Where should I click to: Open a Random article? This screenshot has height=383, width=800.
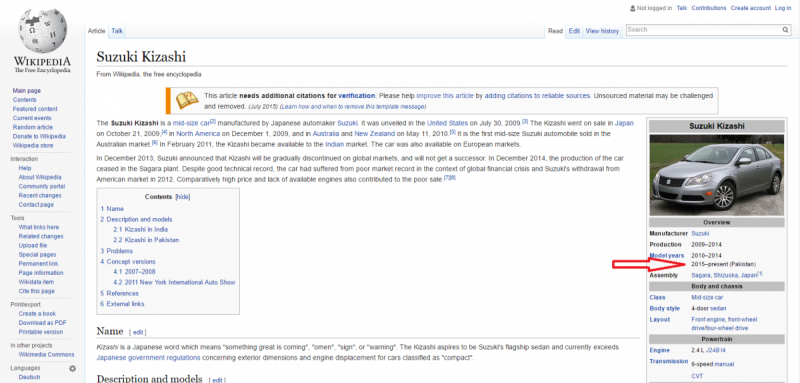point(33,127)
